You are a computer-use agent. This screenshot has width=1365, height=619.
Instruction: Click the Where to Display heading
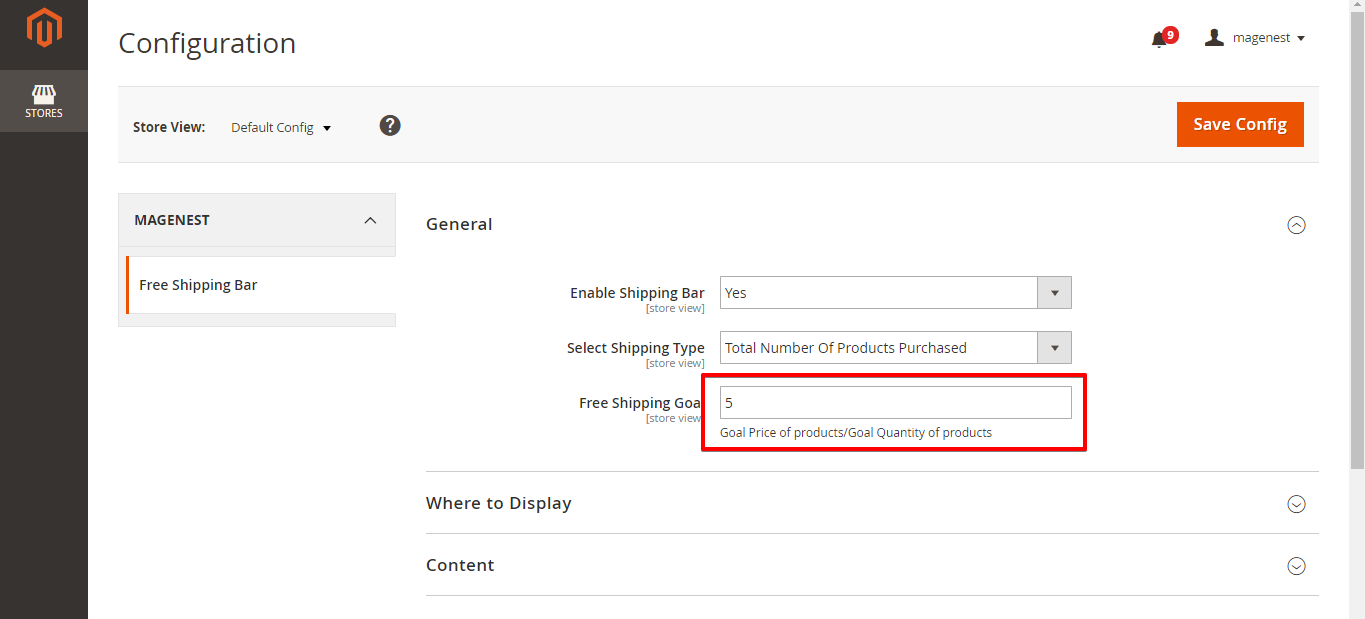coord(498,503)
